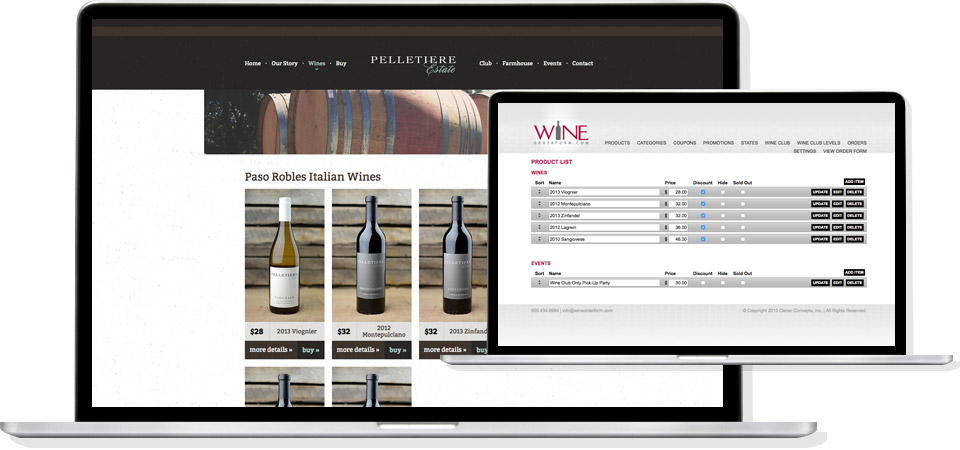Open Our Story on Pelletiere site
The image size is (960, 450).
coord(285,63)
